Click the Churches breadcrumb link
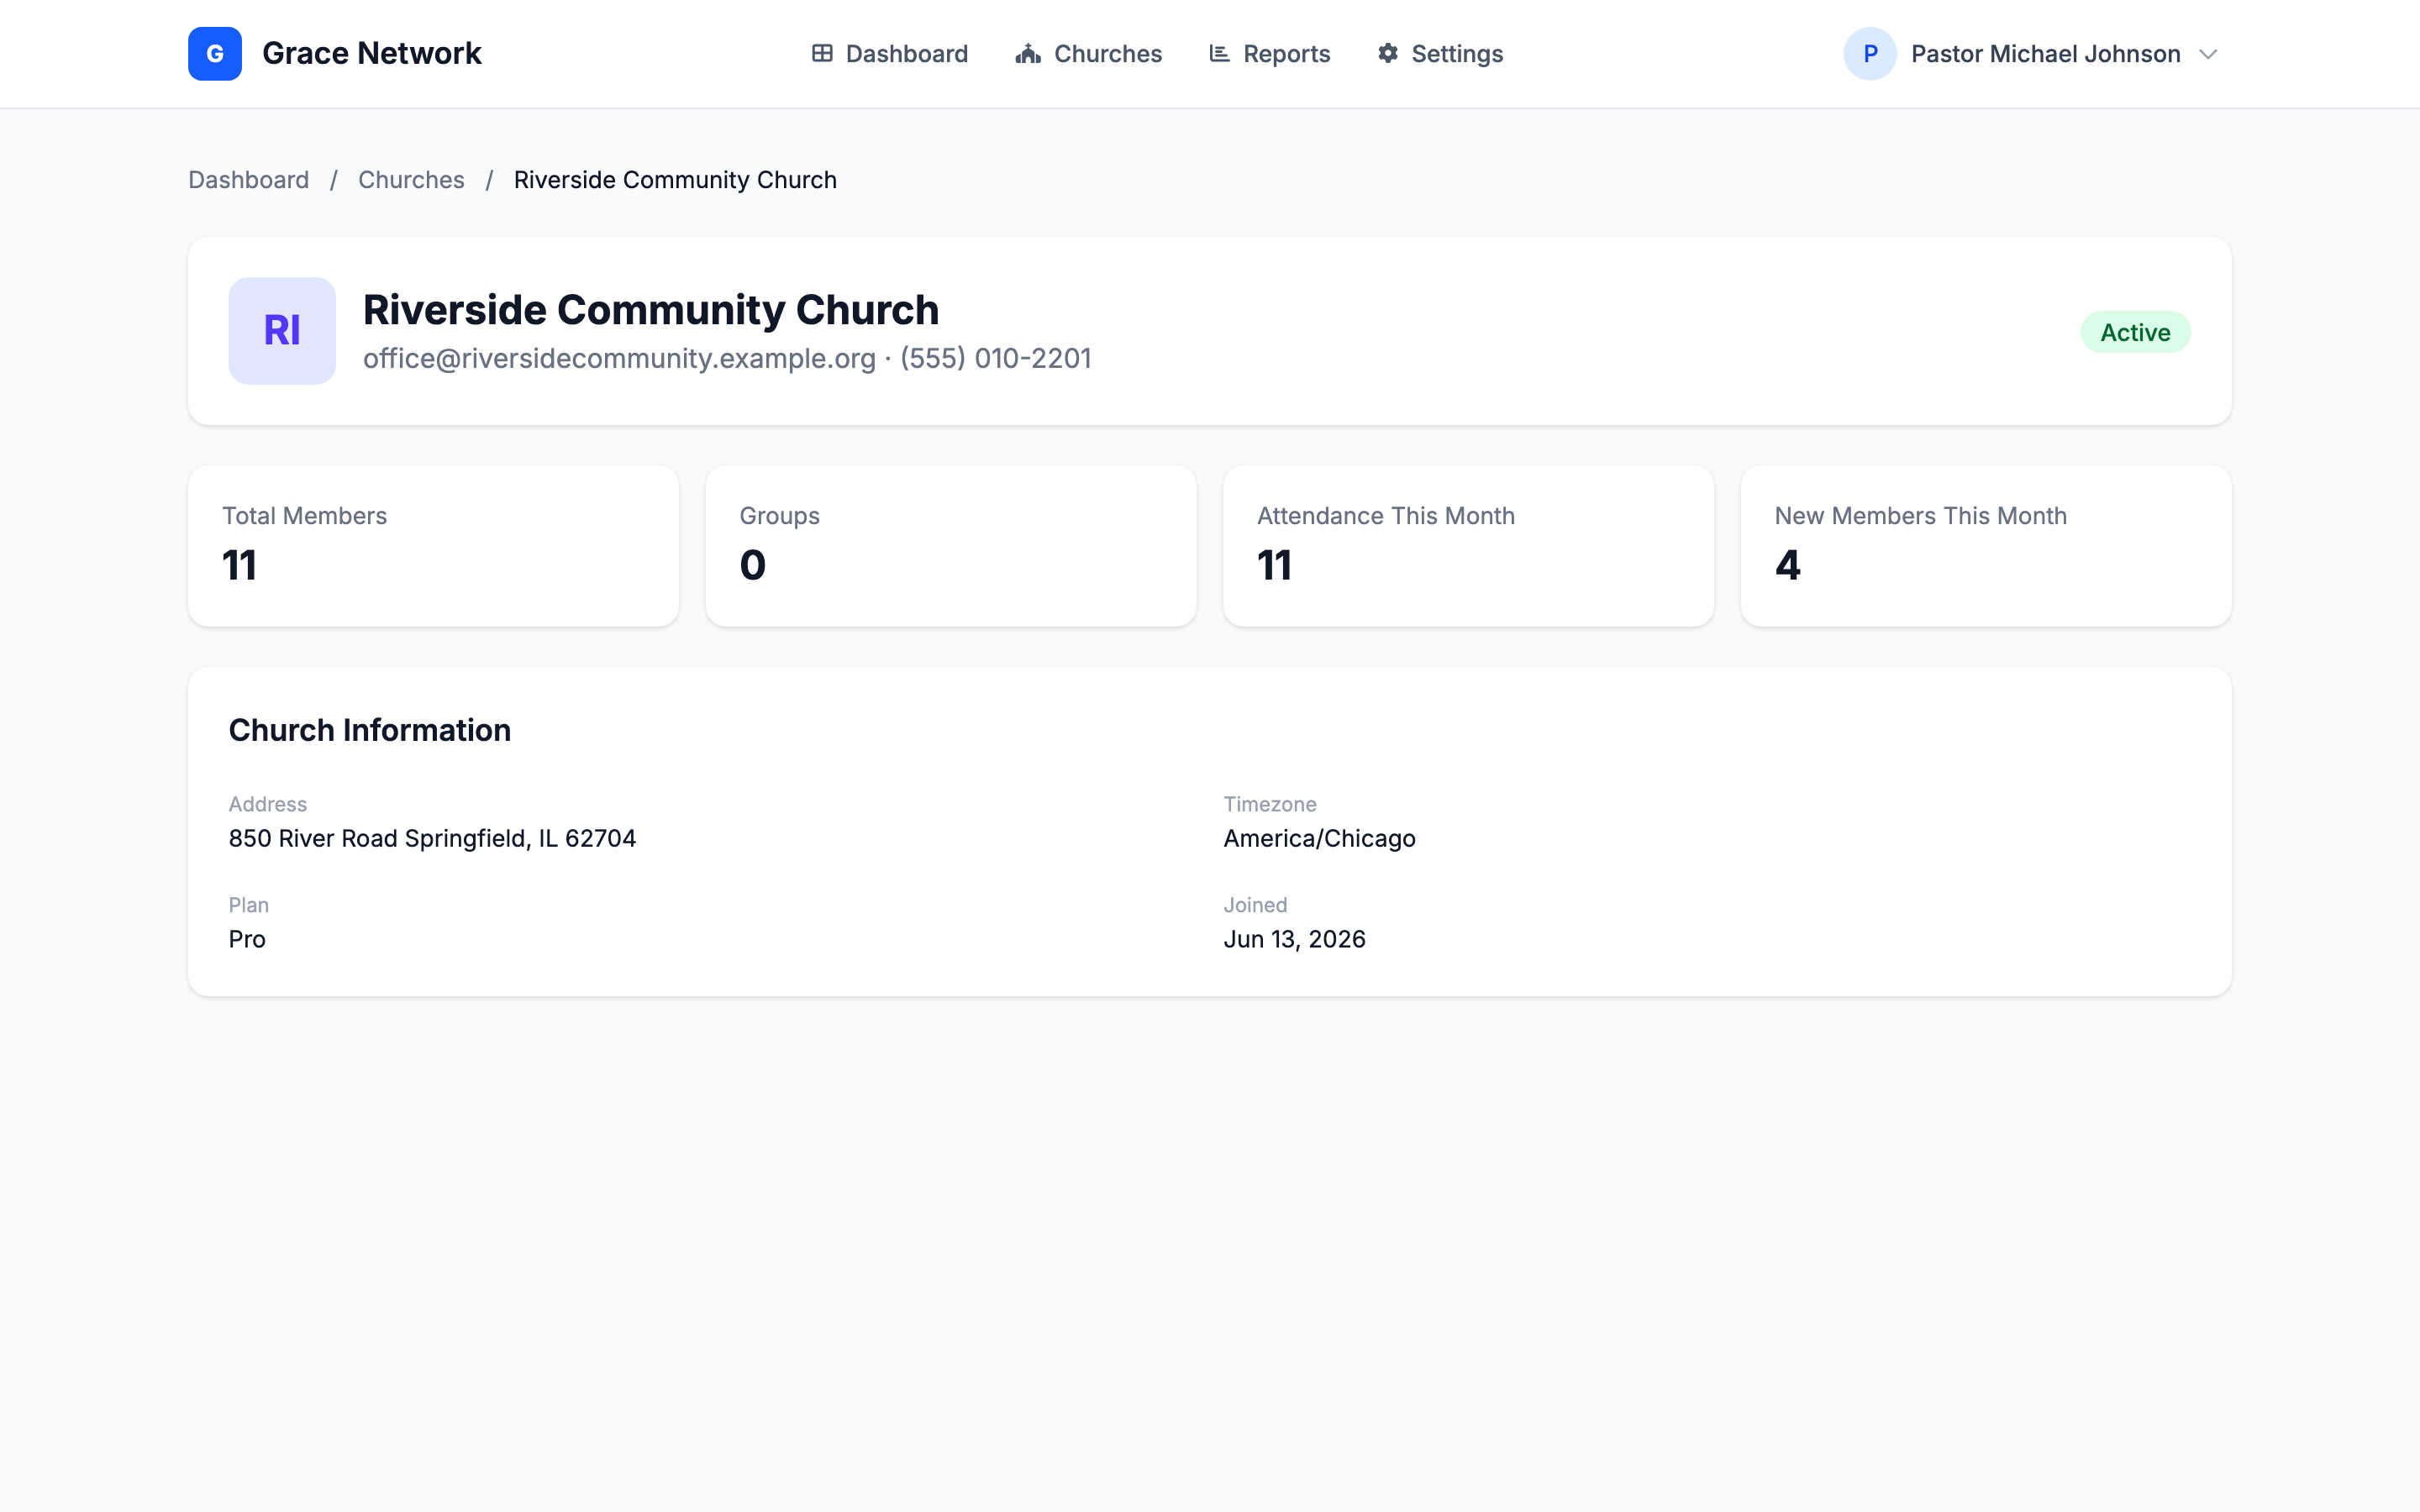The width and height of the screenshot is (2420, 1512). pyautogui.click(x=411, y=180)
